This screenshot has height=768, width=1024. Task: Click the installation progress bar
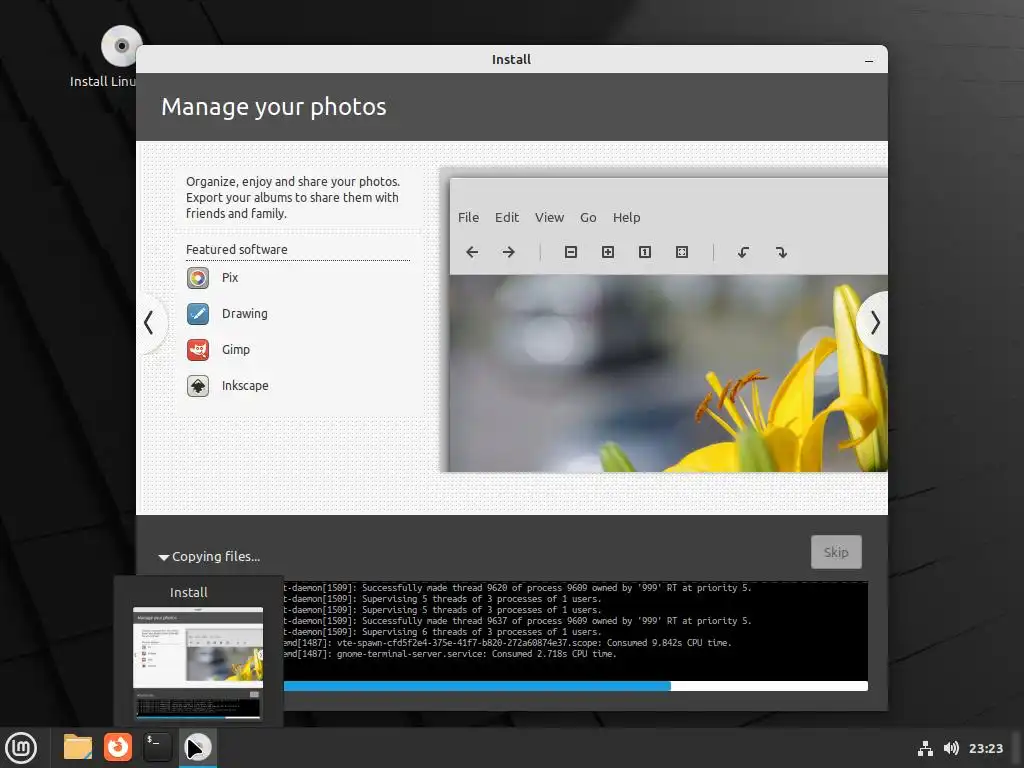pyautogui.click(x=575, y=686)
